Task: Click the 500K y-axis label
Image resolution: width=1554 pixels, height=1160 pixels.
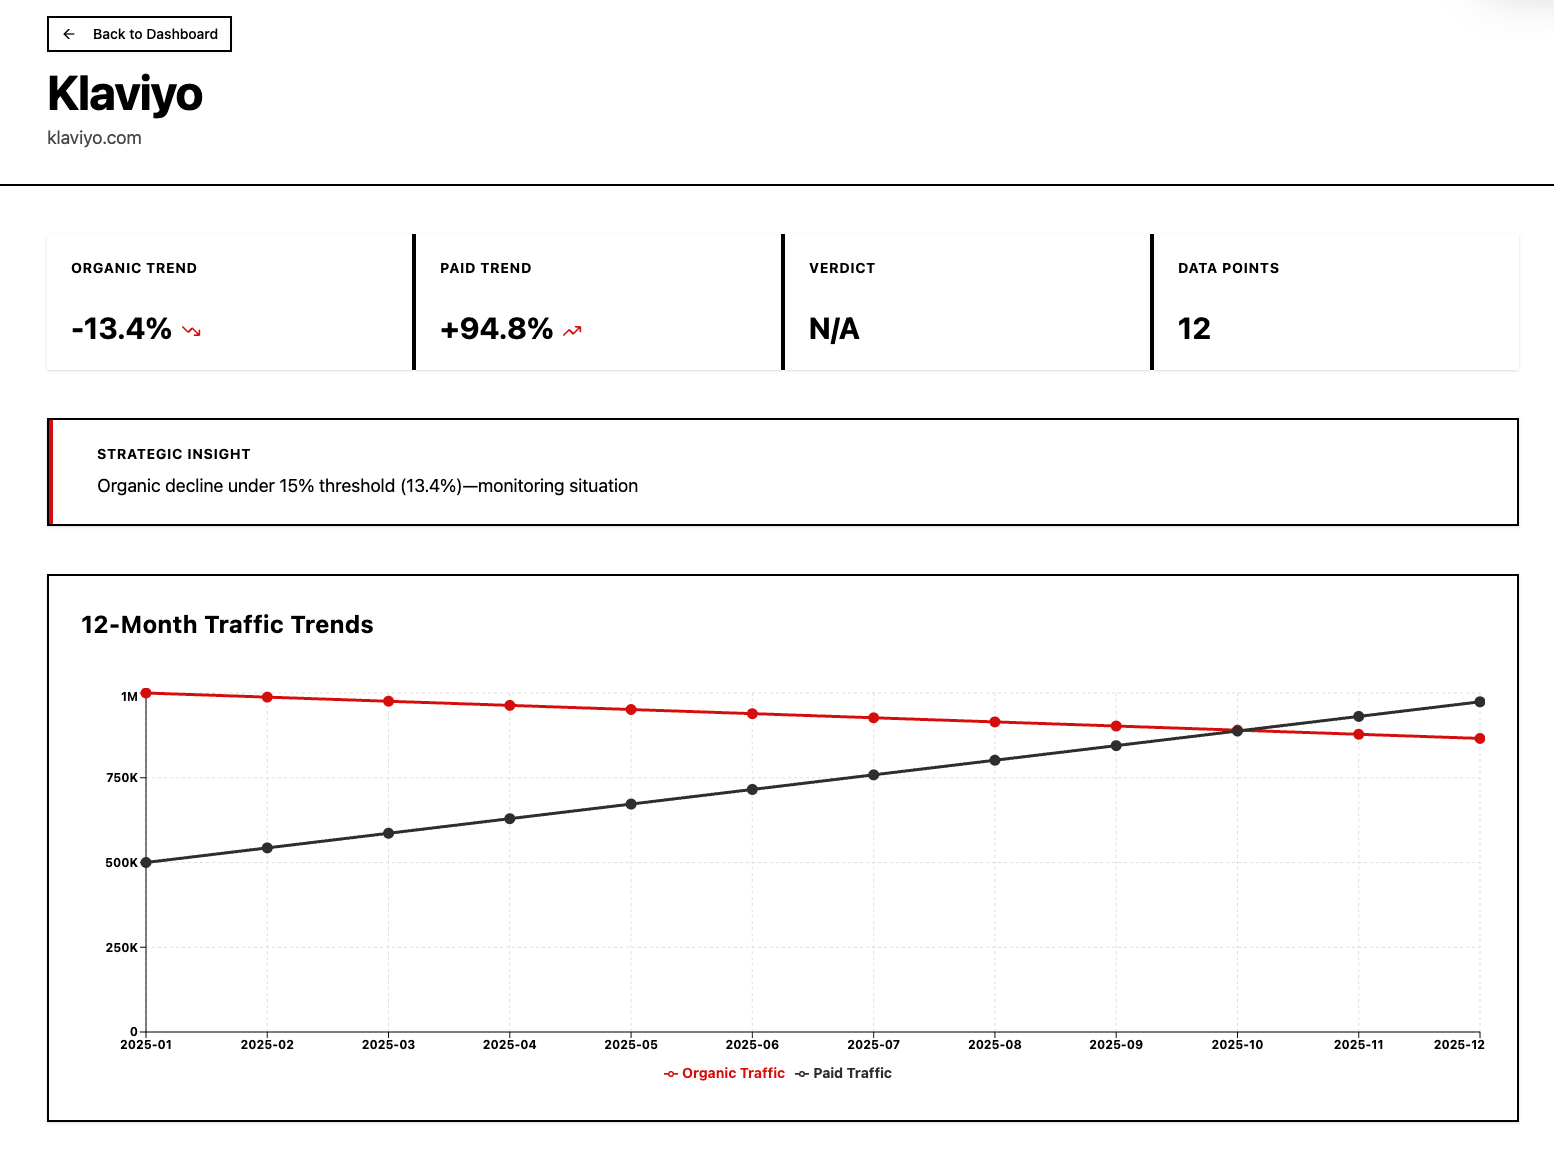Action: pos(122,863)
